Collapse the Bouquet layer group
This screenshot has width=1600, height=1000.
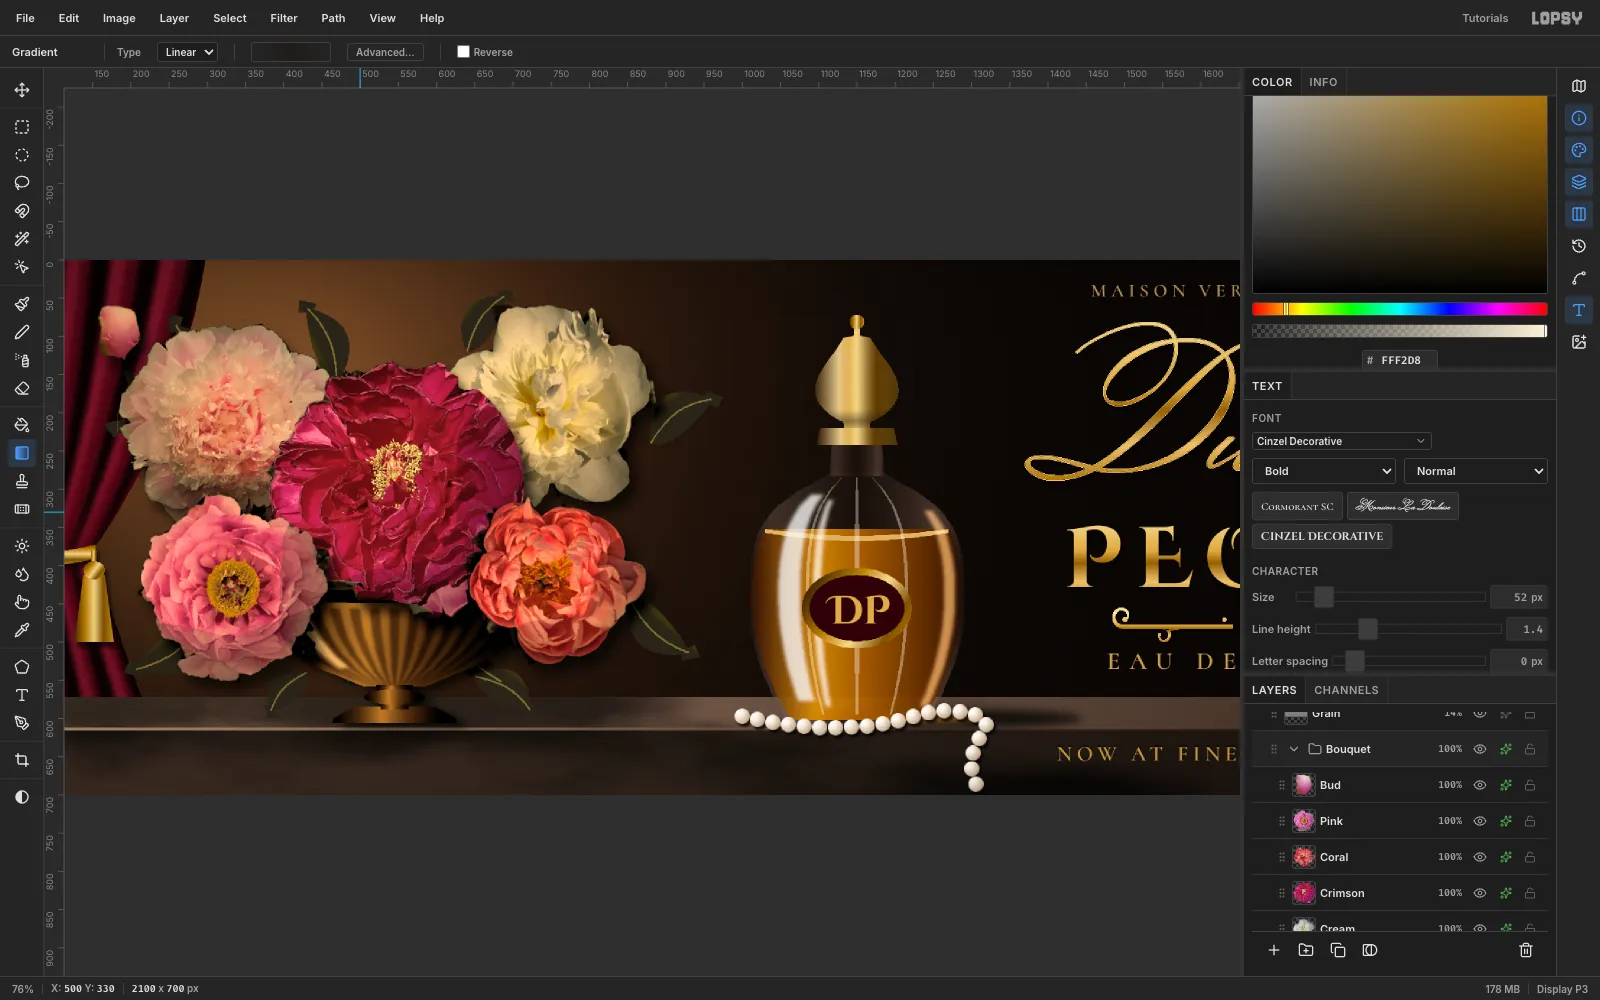(1294, 749)
